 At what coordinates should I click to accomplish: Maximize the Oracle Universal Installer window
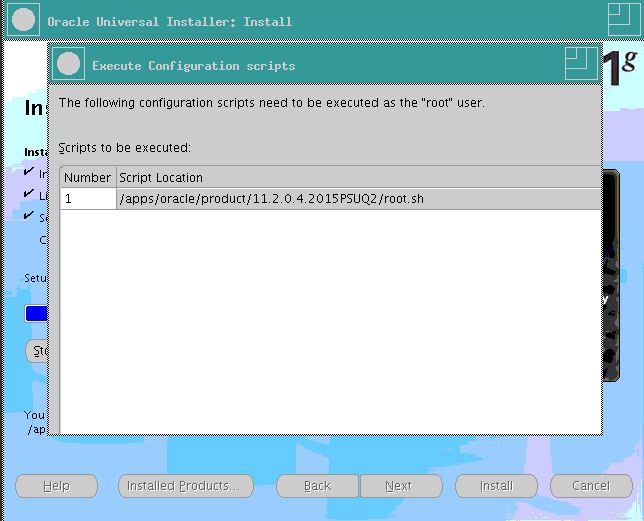coord(624,20)
